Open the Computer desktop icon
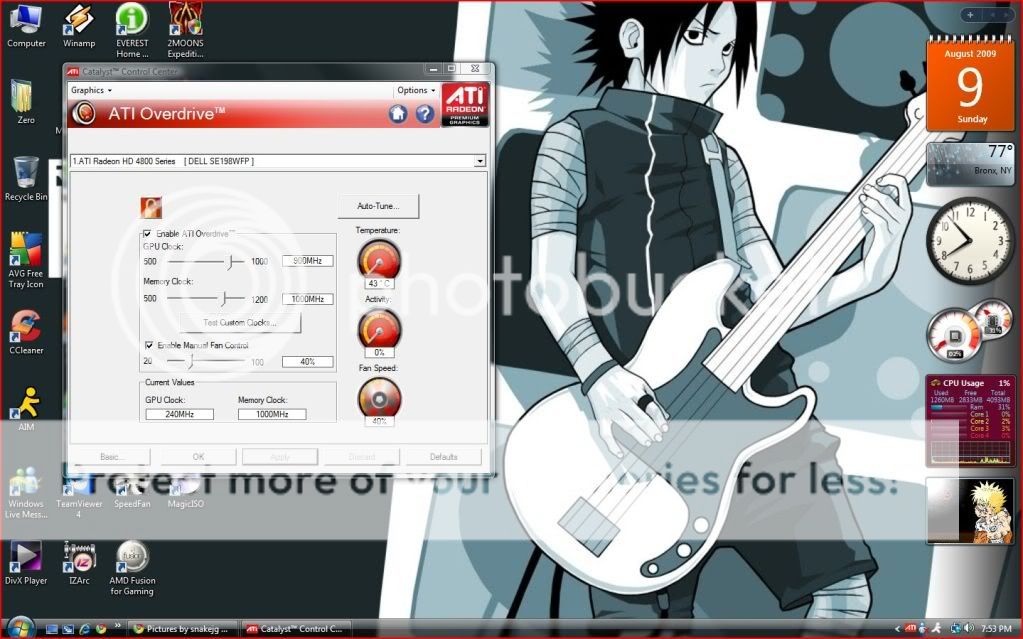The width and height of the screenshot is (1023, 639). 26,26
